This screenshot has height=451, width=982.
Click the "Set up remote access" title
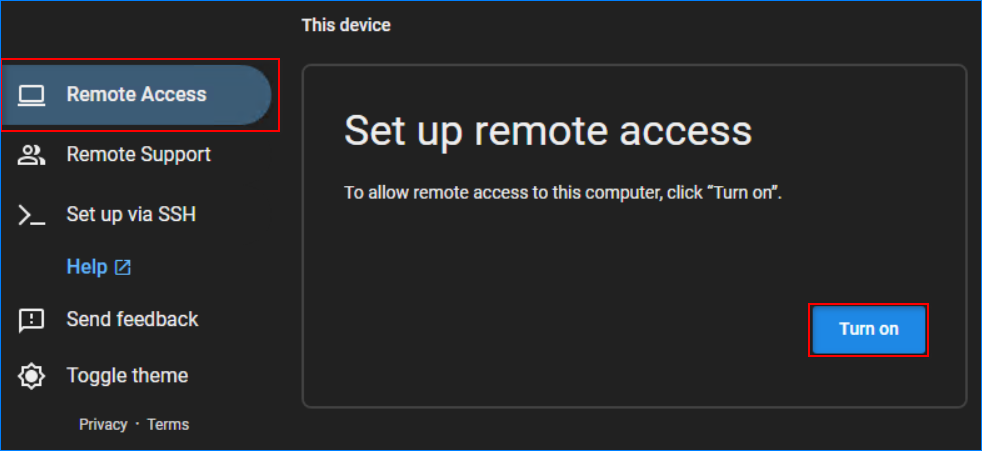pos(547,131)
